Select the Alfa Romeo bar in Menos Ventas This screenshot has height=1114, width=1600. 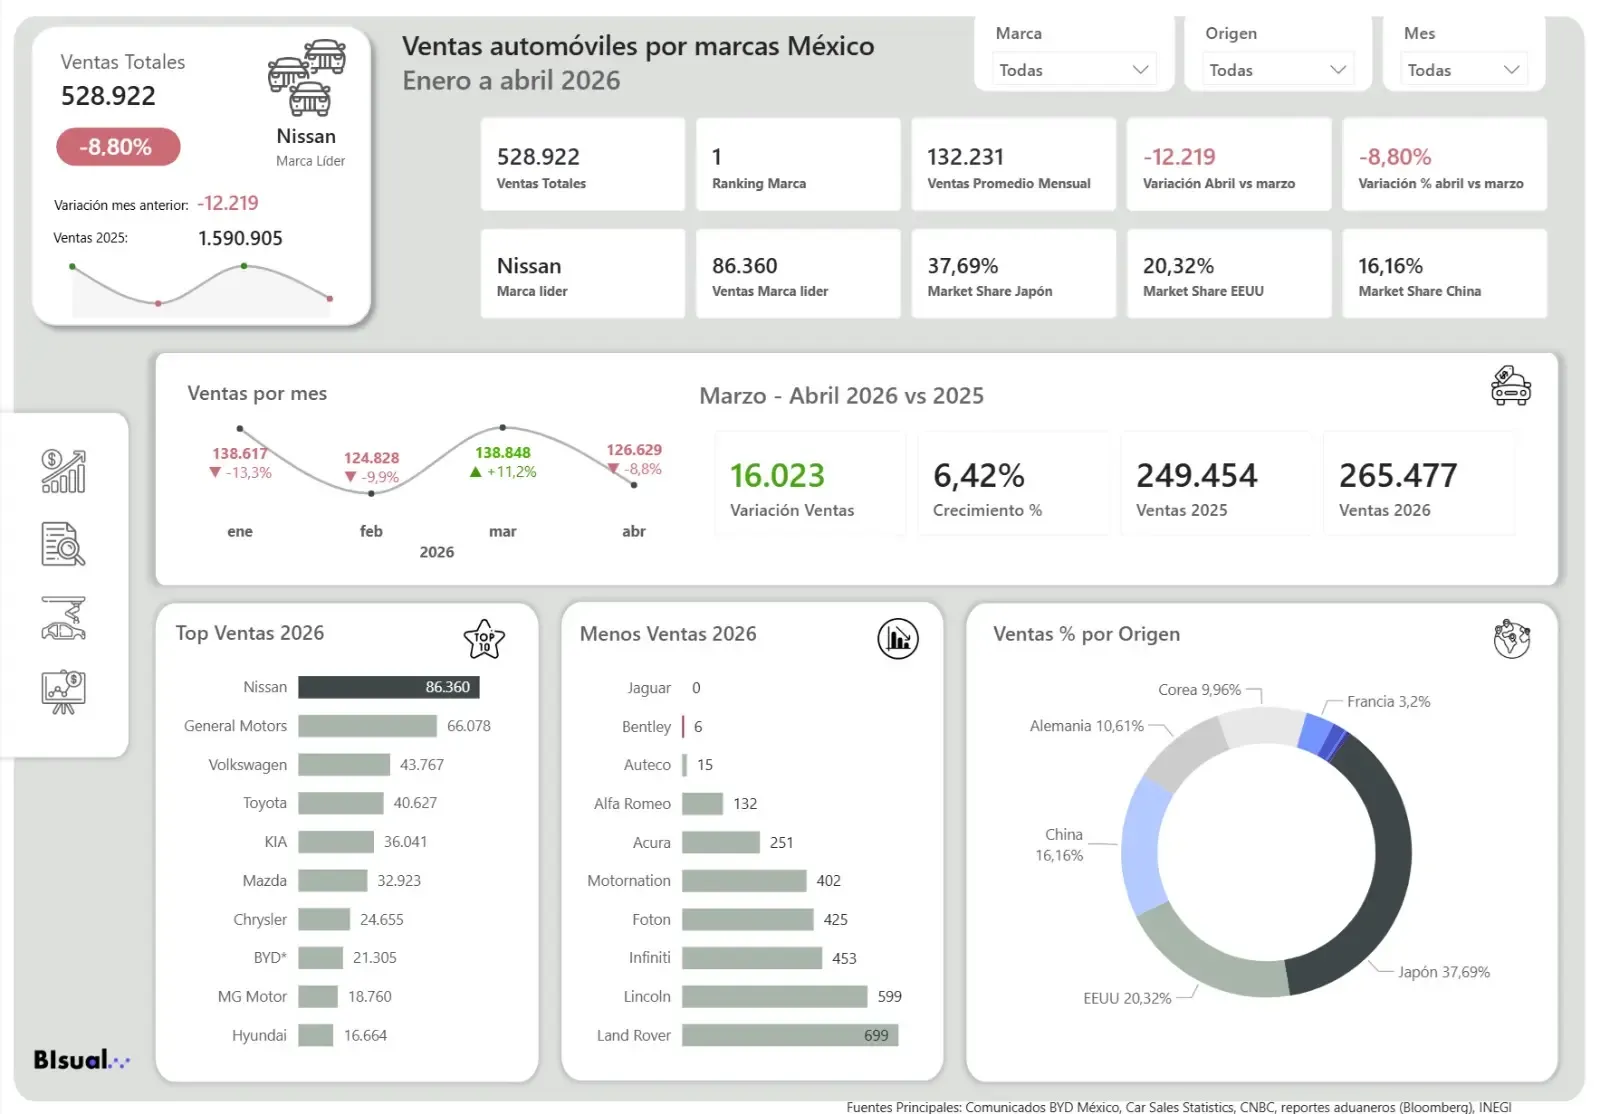(x=703, y=803)
